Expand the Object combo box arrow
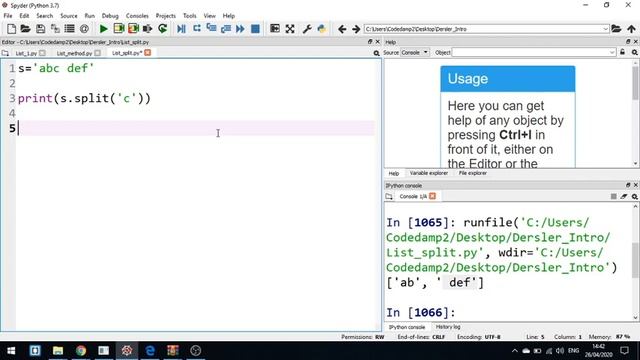 click(x=612, y=52)
